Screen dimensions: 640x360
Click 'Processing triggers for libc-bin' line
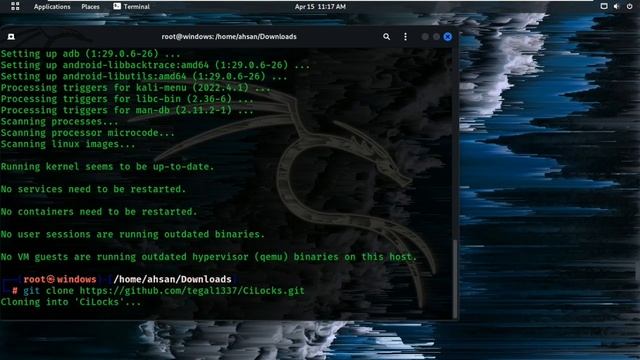tap(127, 99)
